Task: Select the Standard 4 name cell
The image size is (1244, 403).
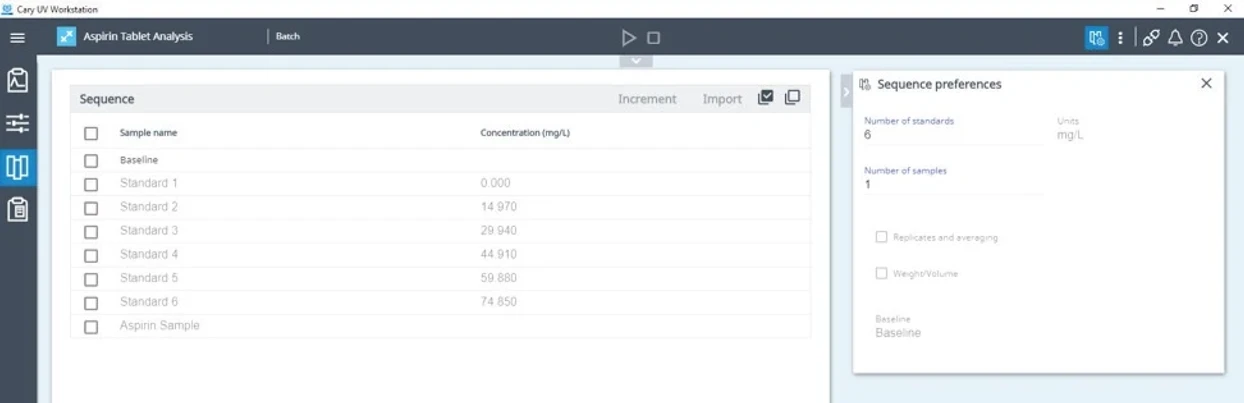Action: [x=149, y=254]
